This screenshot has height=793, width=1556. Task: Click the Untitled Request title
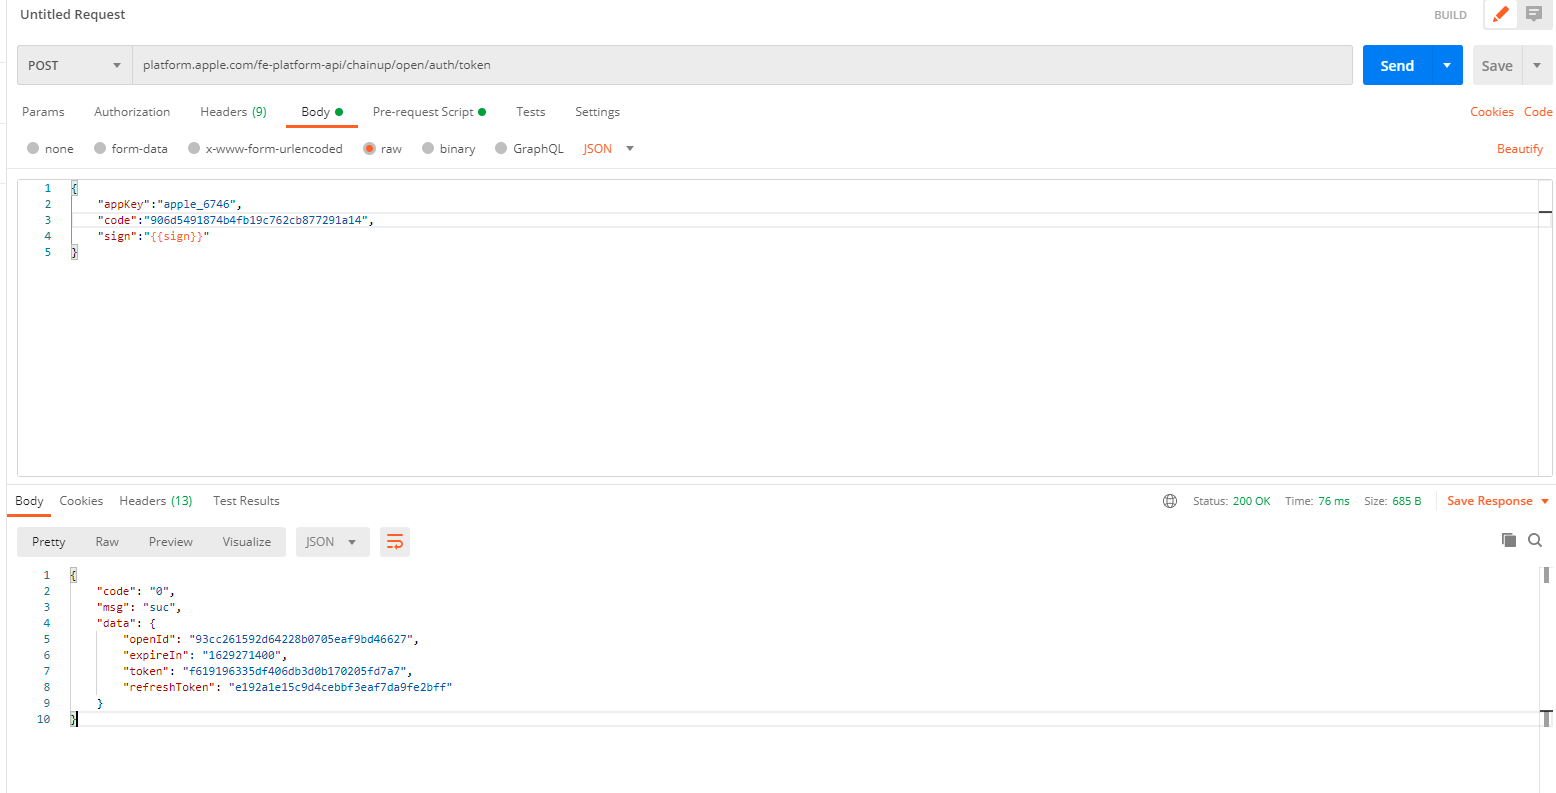pyautogui.click(x=73, y=15)
